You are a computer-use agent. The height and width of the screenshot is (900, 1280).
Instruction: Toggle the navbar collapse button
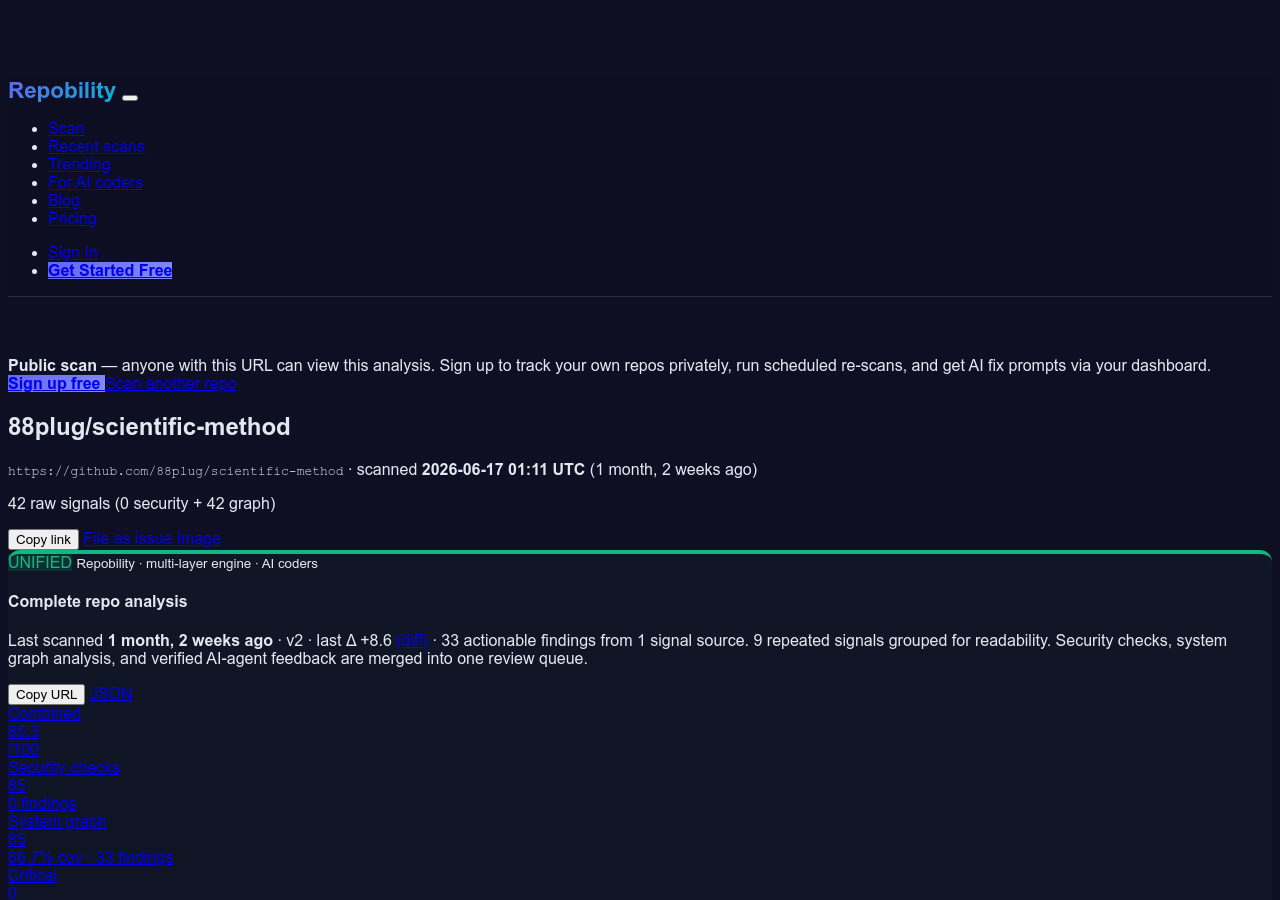tap(130, 97)
